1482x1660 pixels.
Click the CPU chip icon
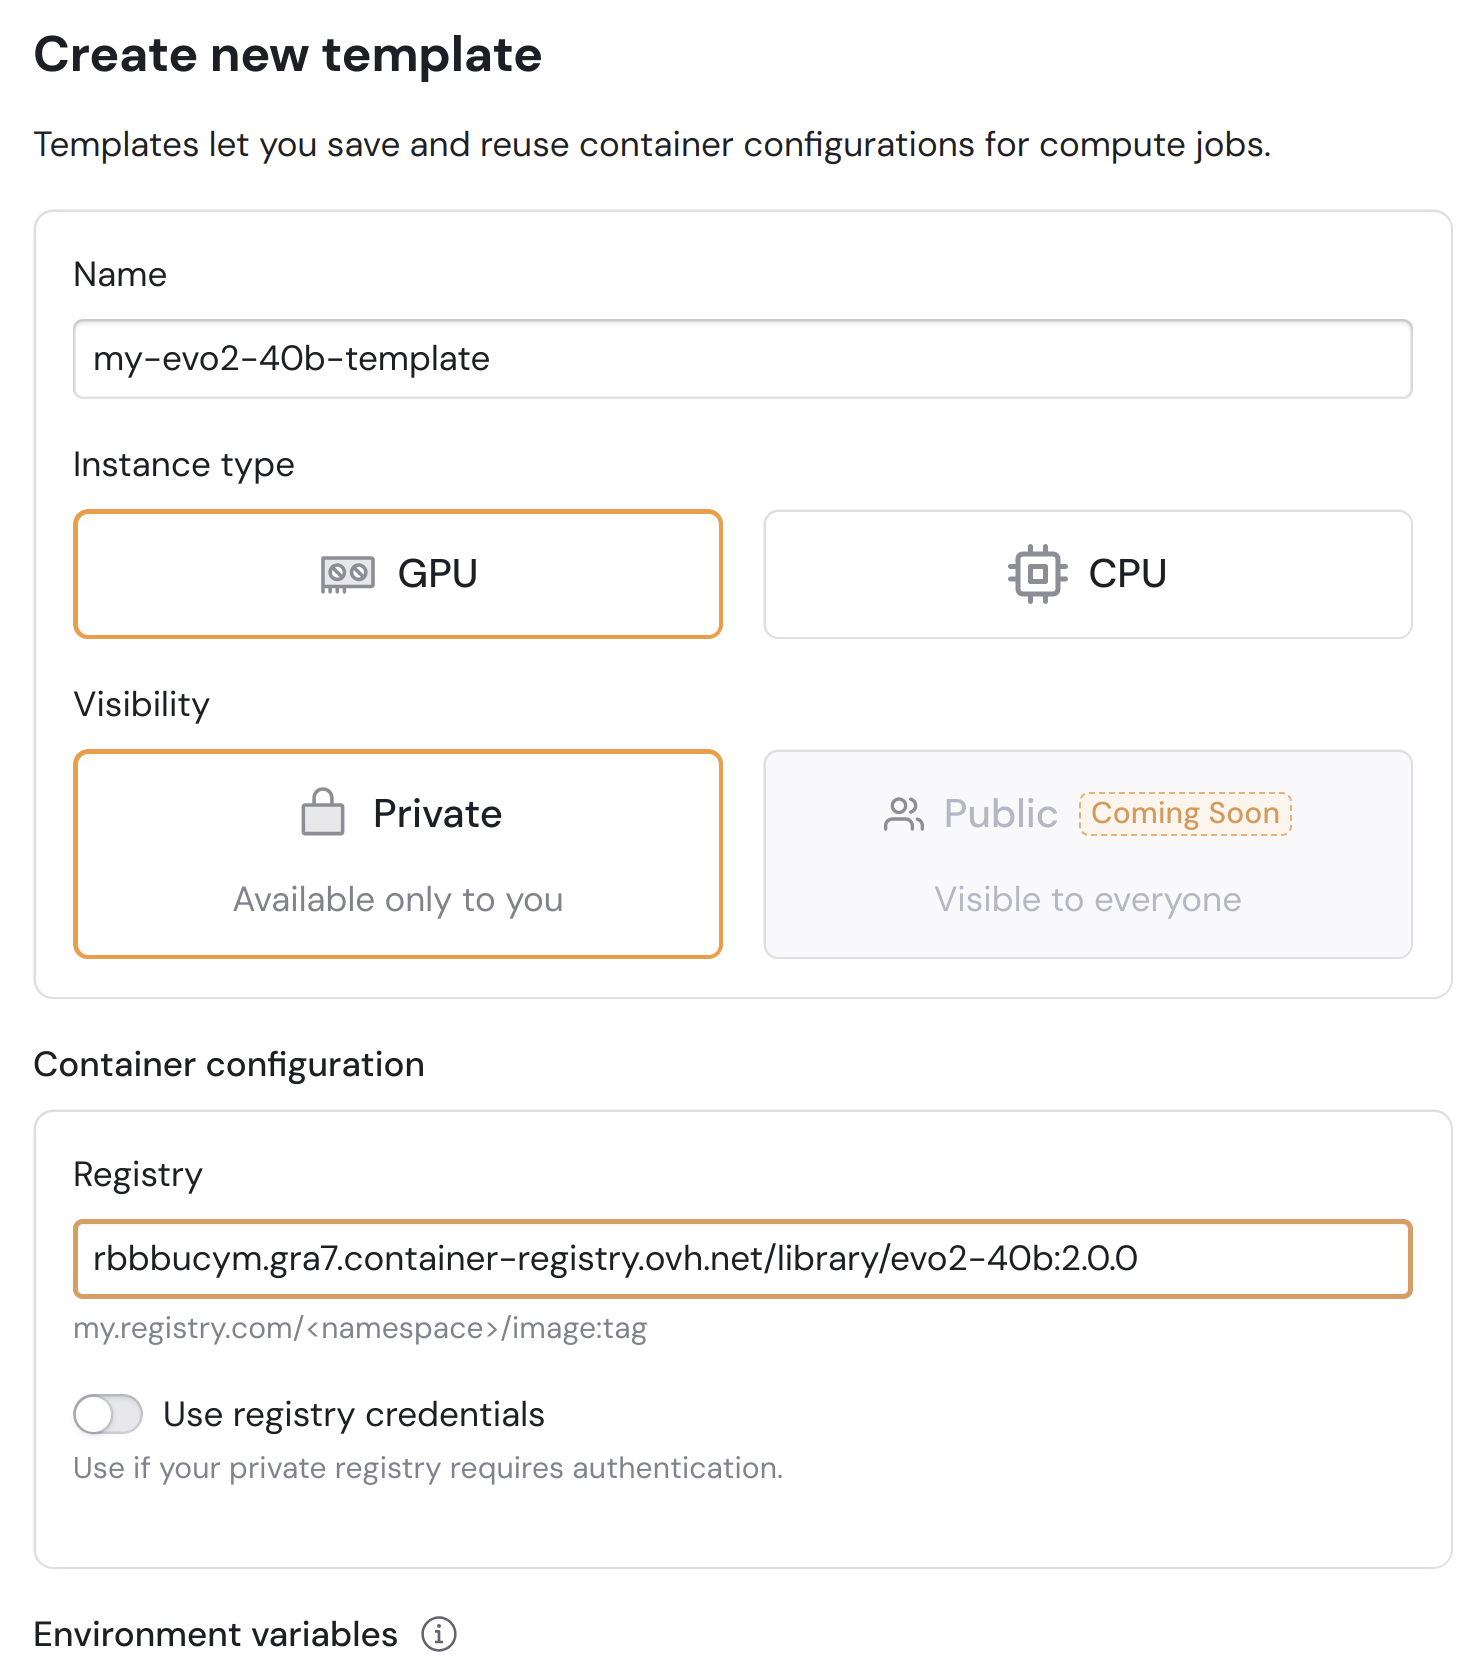[x=1038, y=574]
